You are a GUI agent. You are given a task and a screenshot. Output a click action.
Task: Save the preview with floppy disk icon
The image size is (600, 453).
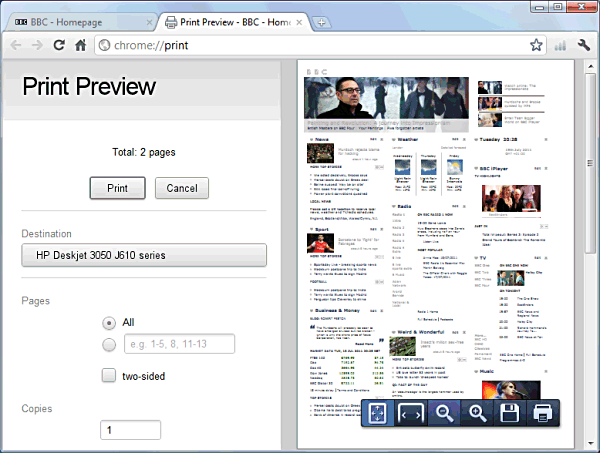pos(510,413)
